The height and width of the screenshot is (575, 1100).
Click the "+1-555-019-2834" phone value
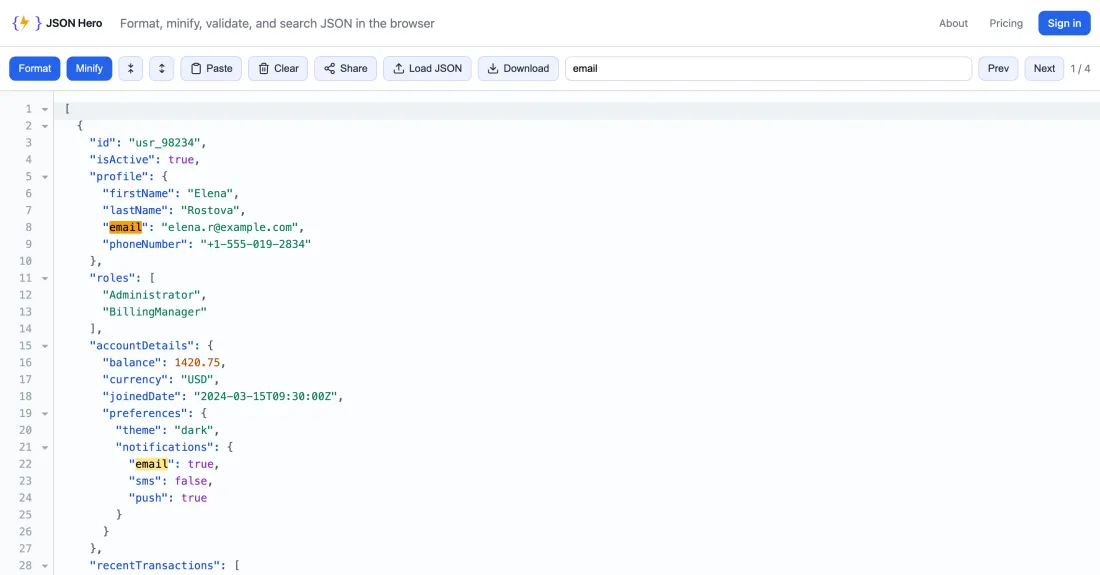pyautogui.click(x=255, y=244)
